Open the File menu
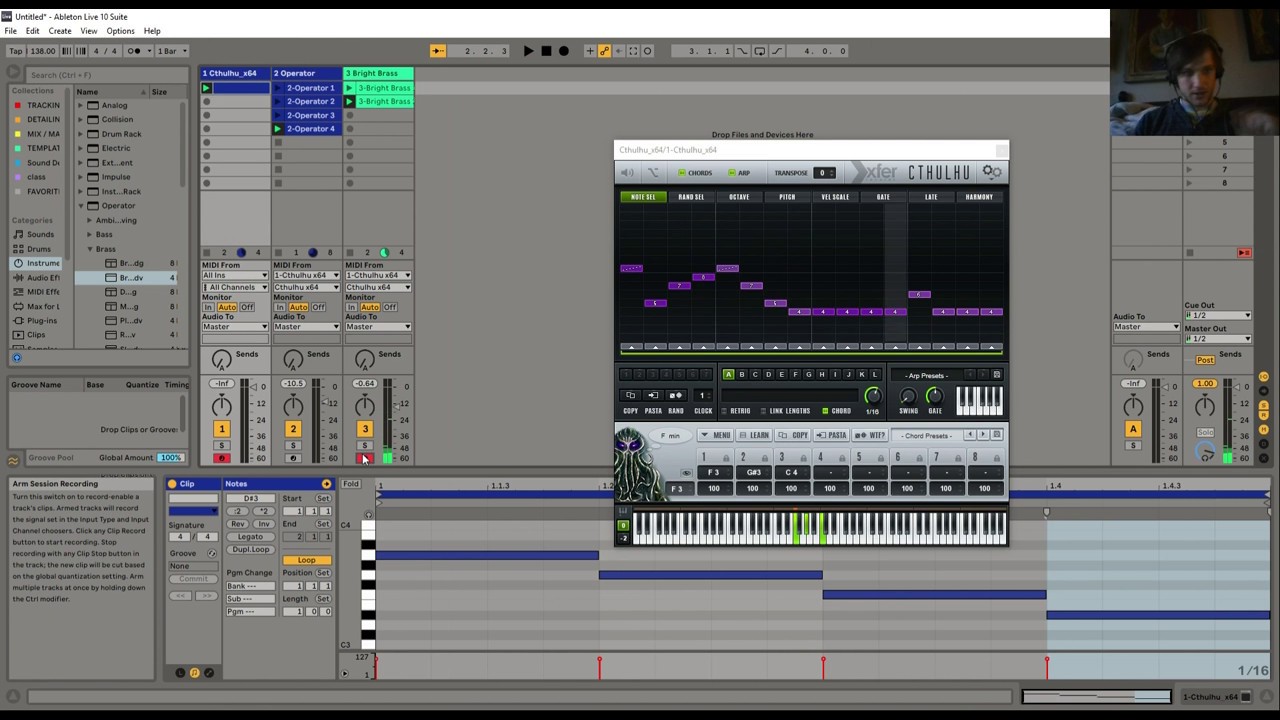This screenshot has height=720, width=1280. [x=10, y=31]
